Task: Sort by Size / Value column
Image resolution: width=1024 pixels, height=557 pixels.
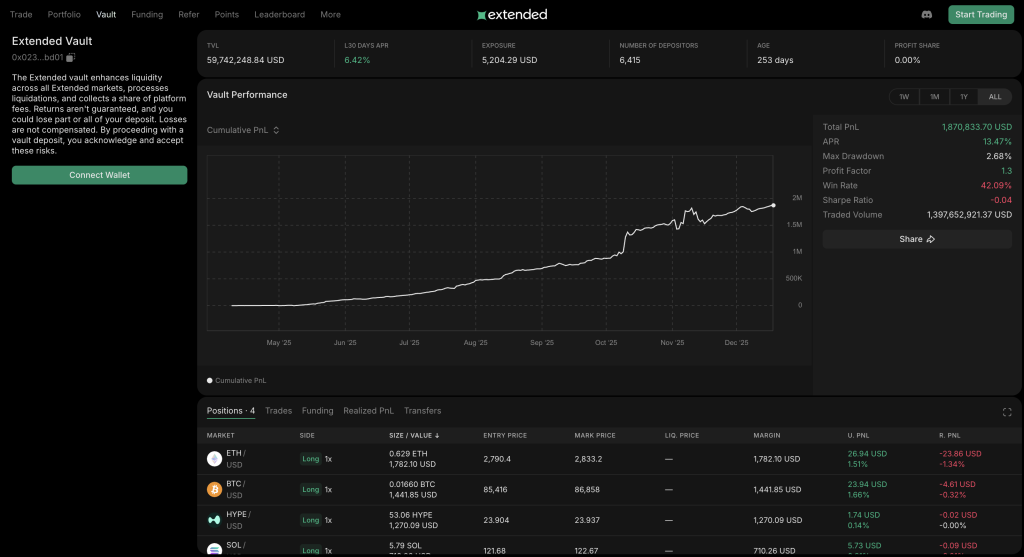Action: click(x=414, y=436)
